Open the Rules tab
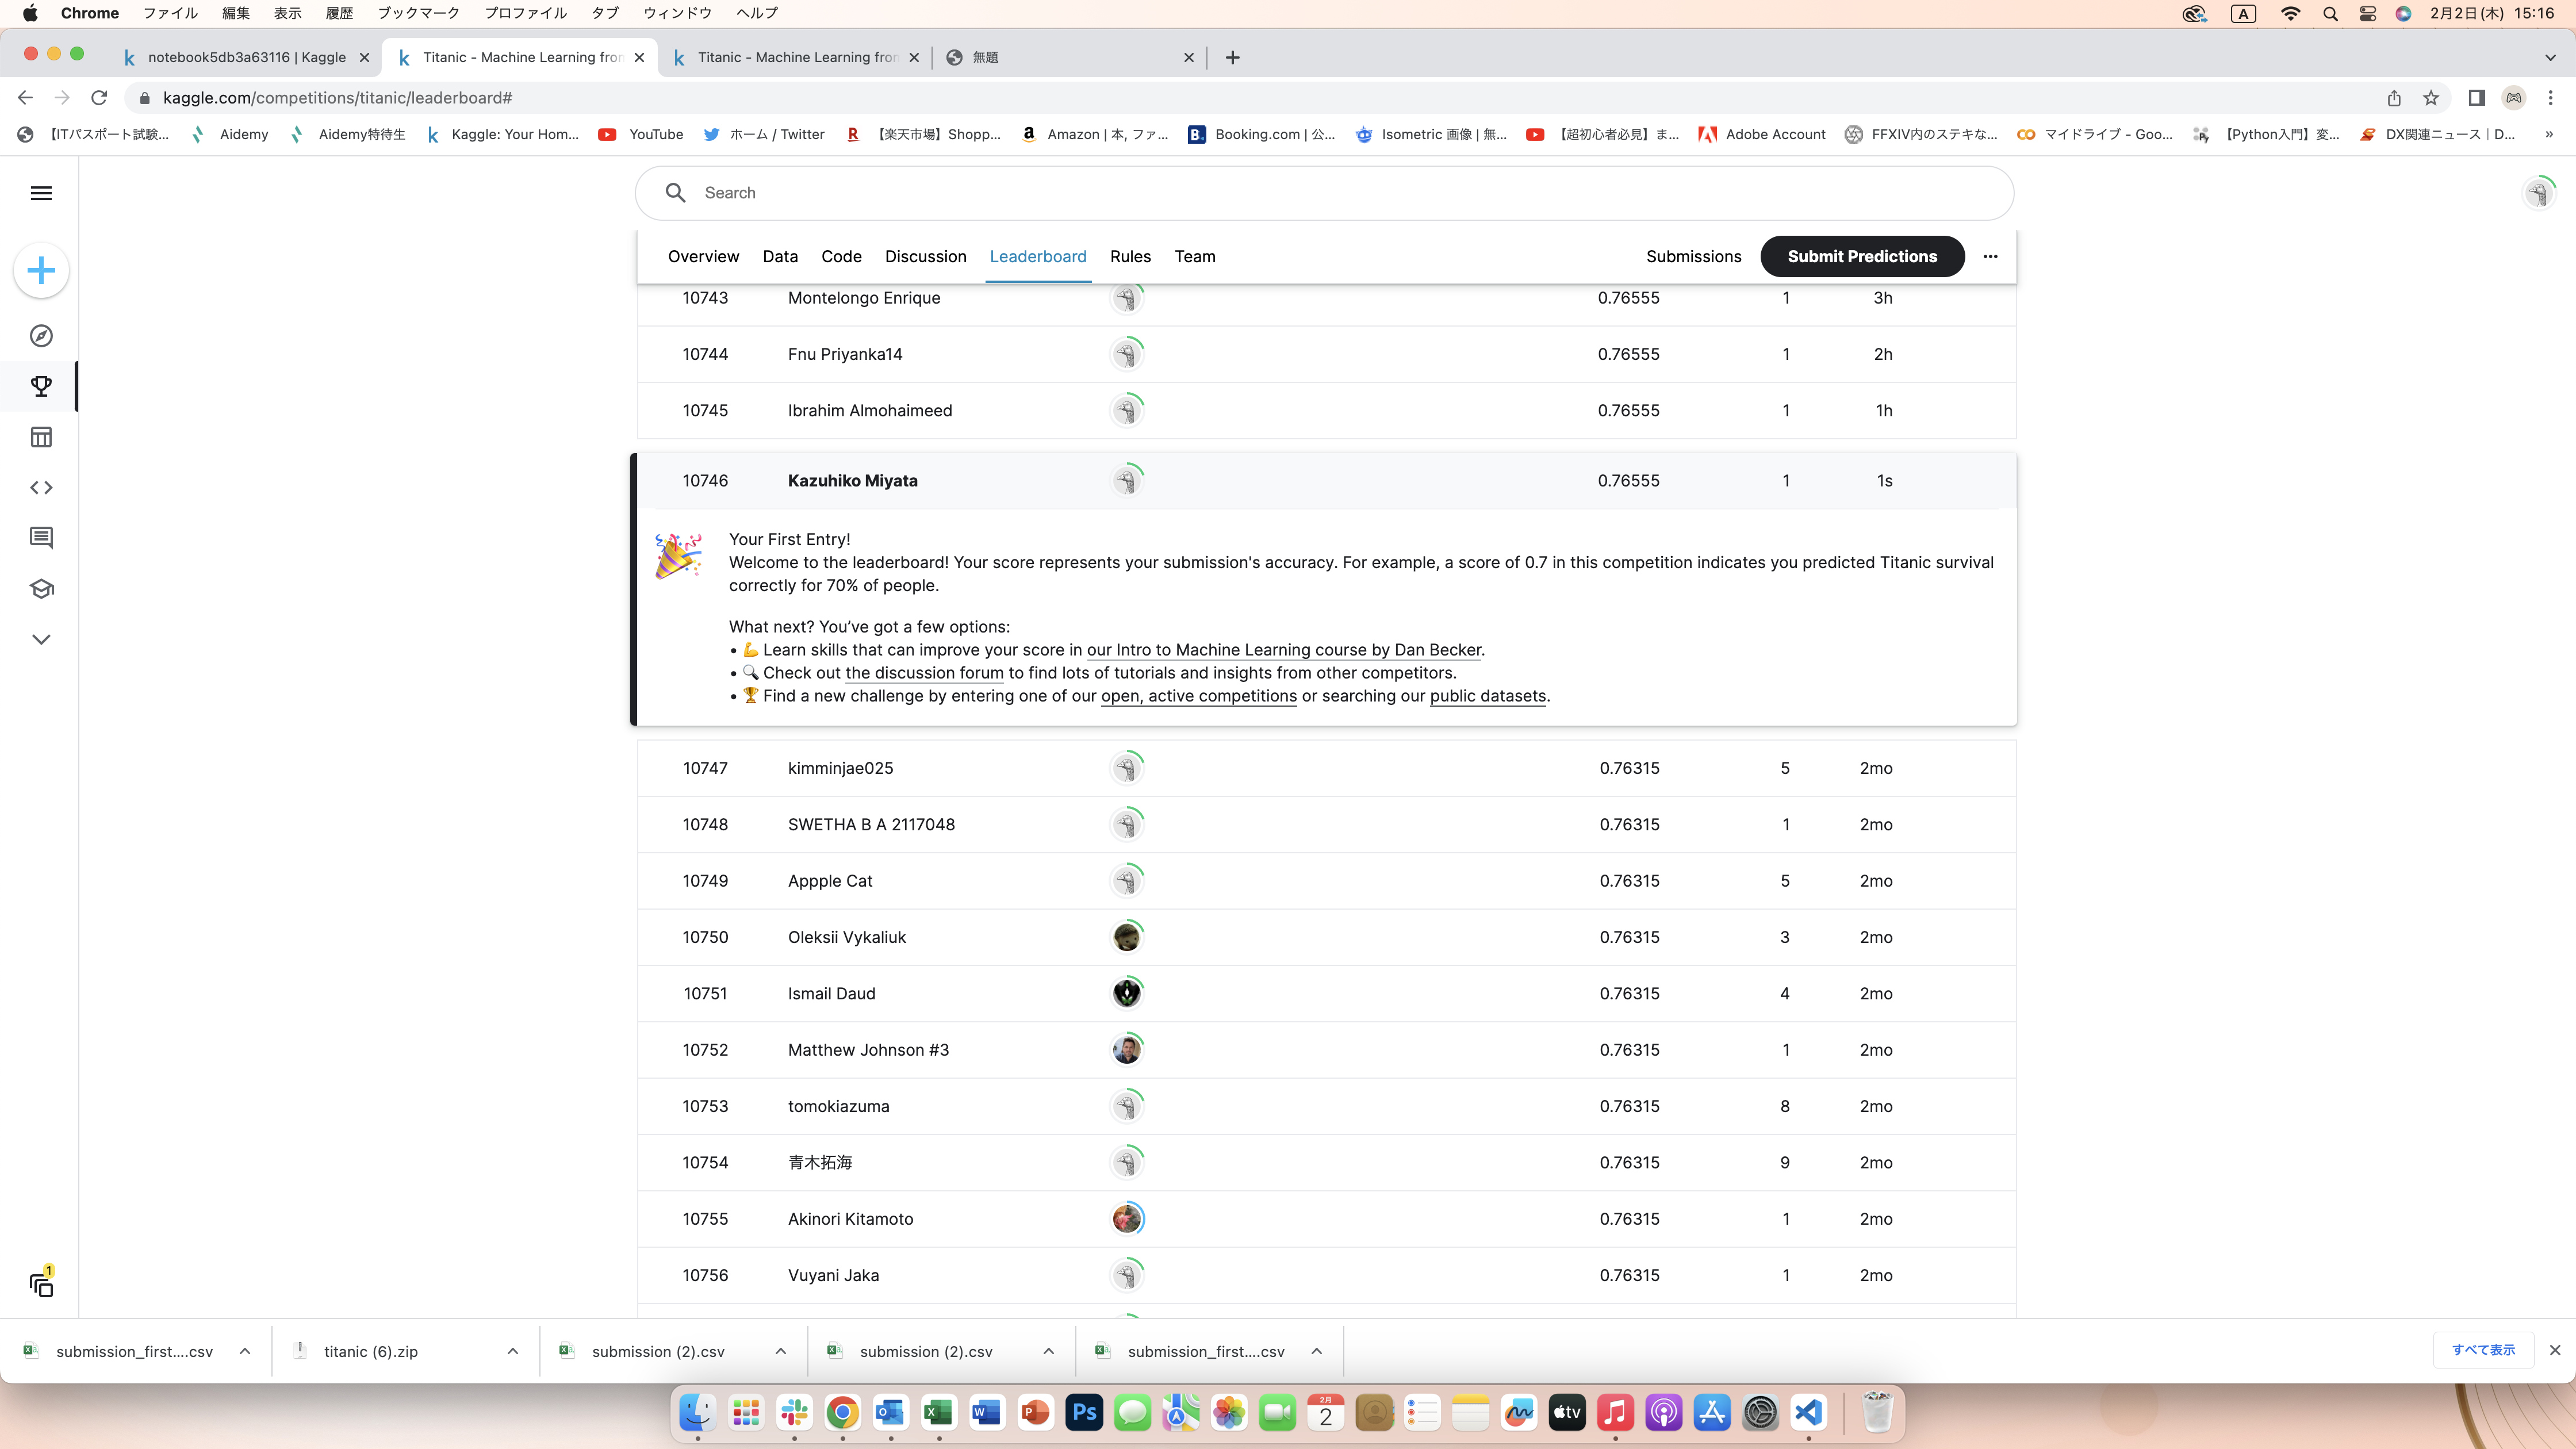 [1130, 257]
